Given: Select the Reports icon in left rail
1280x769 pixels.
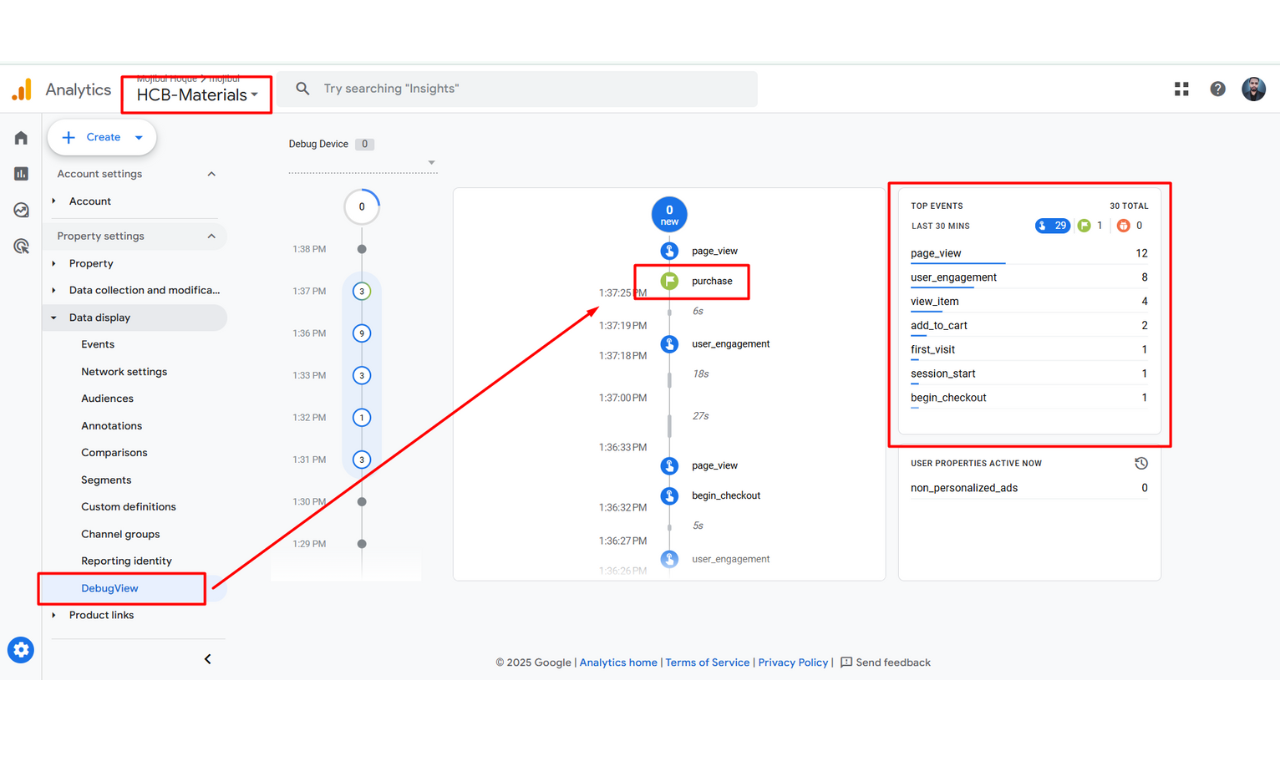Looking at the screenshot, I should point(20,173).
